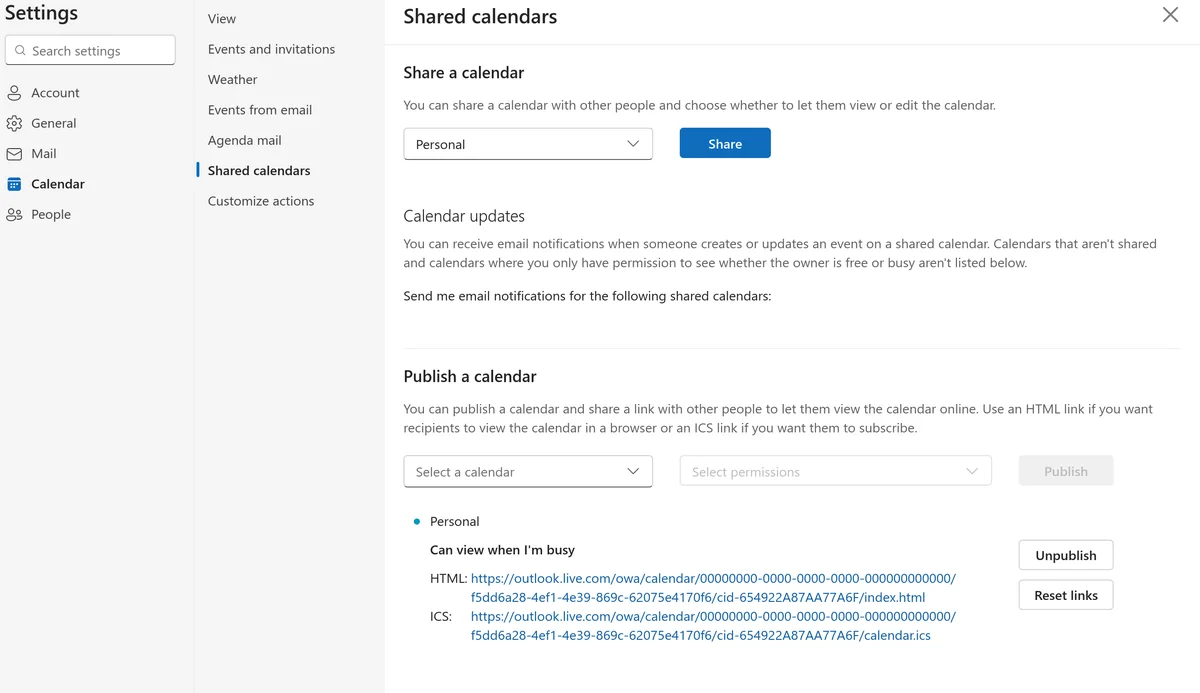Reset the calendar sharing links
Screen dimensions: 1200x693
coord(1065,595)
